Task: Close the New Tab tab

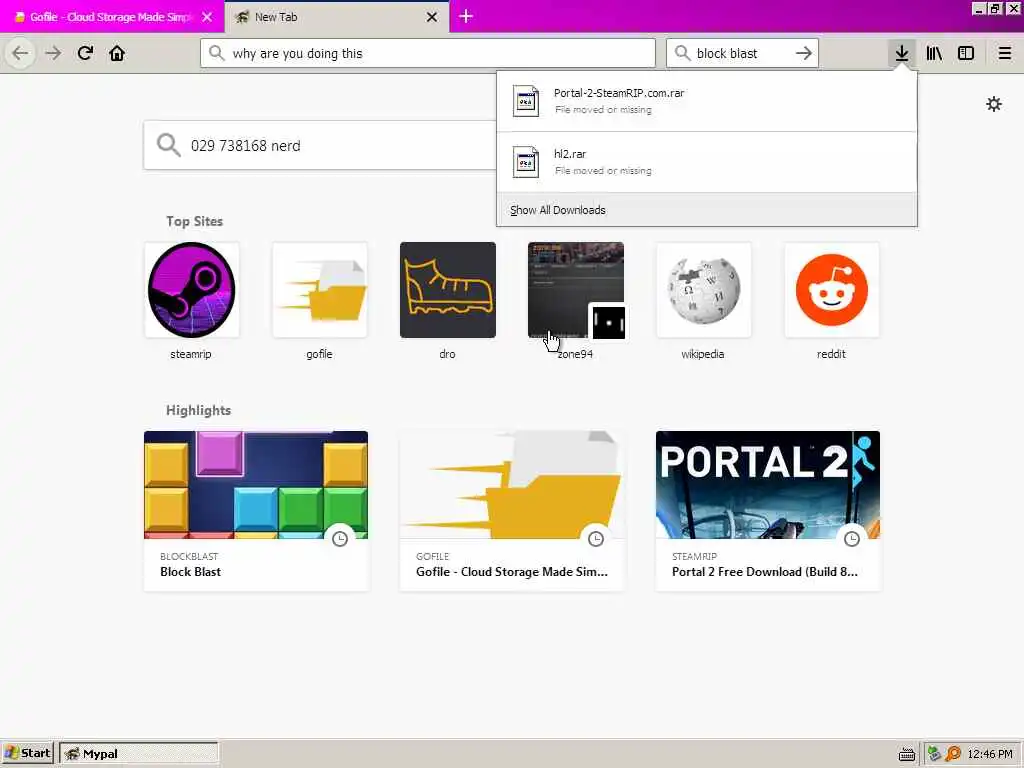Action: [x=432, y=17]
